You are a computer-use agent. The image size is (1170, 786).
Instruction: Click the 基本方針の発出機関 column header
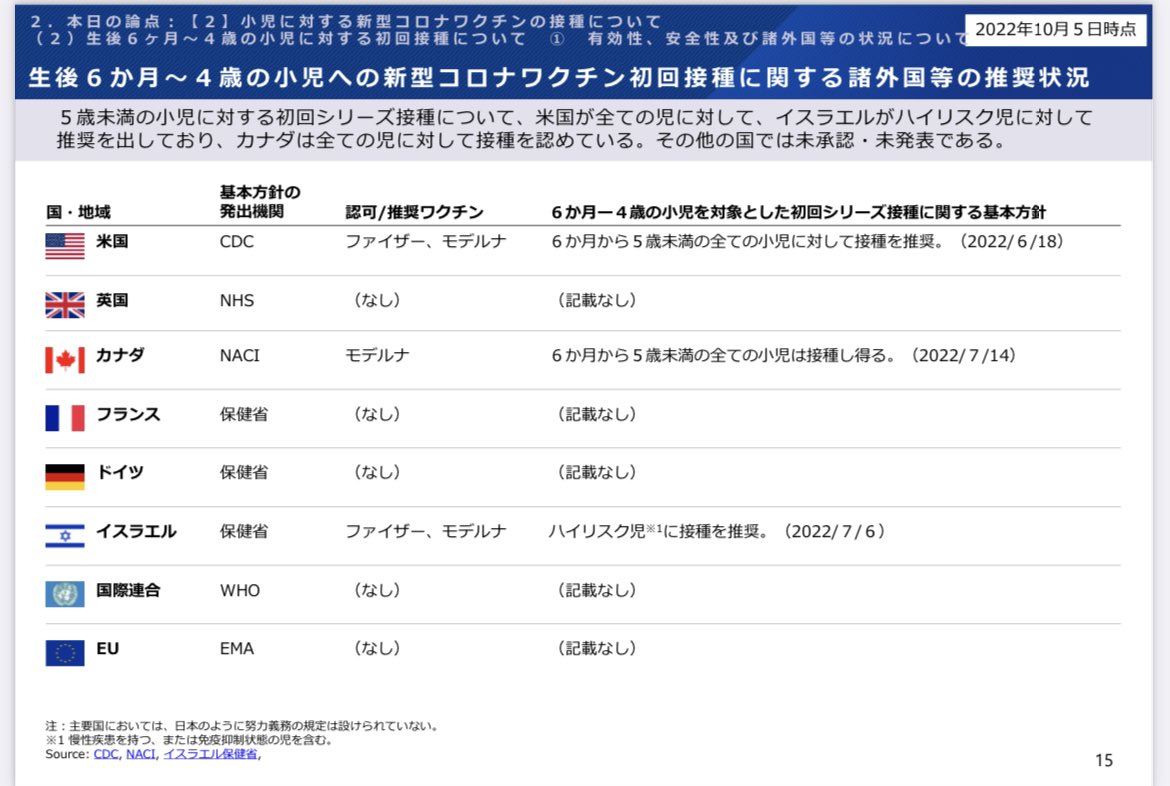click(x=260, y=202)
